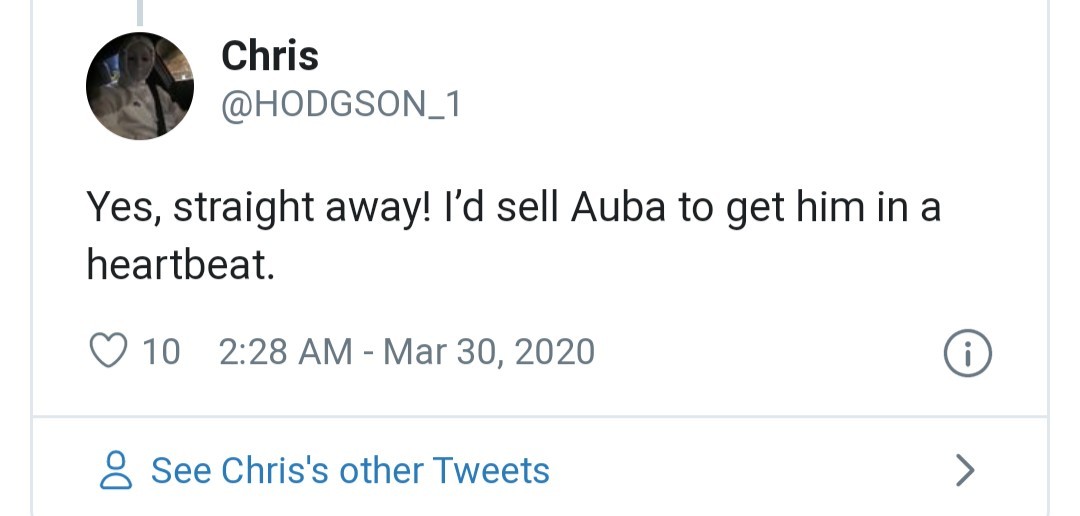Image resolution: width=1080 pixels, height=516 pixels.
Task: Click the like count number 10
Action: coord(161,352)
